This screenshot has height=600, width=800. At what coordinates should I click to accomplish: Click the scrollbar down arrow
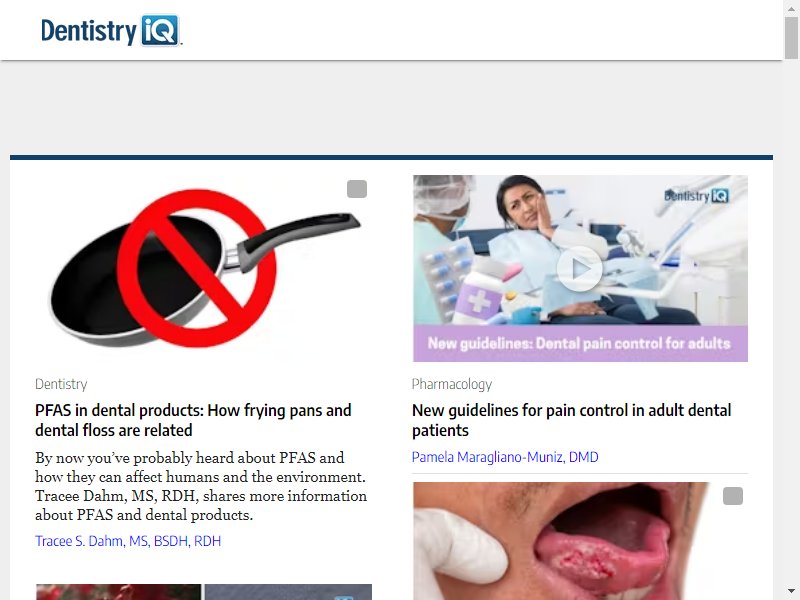[x=791, y=591]
